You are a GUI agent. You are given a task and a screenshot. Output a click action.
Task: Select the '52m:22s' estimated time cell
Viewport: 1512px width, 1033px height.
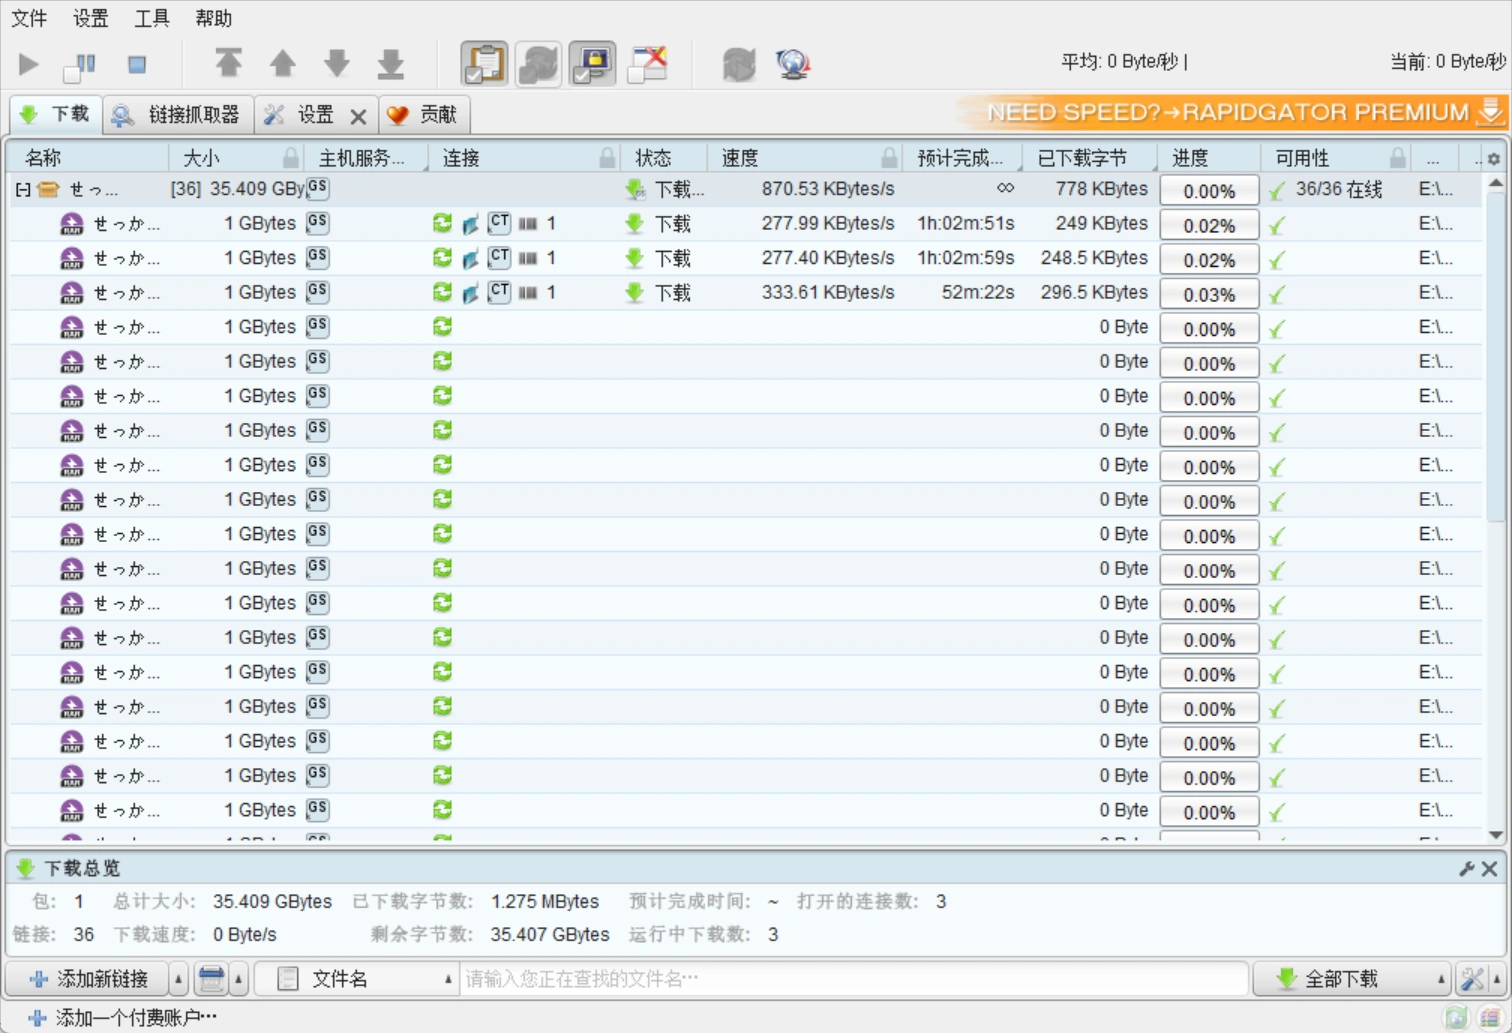pyautogui.click(x=978, y=292)
